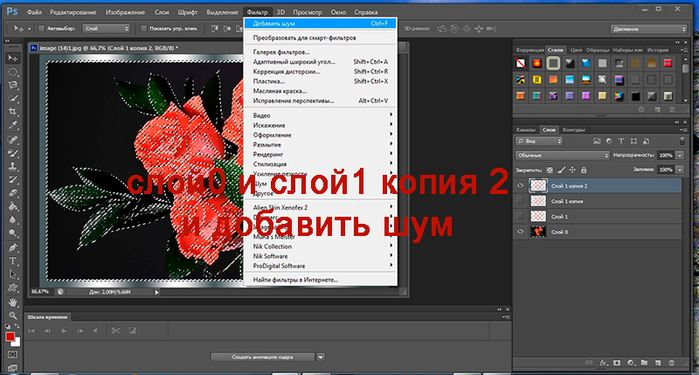Select the Paint Bucket tool
Screen dimensions: 699x375
tap(12, 206)
